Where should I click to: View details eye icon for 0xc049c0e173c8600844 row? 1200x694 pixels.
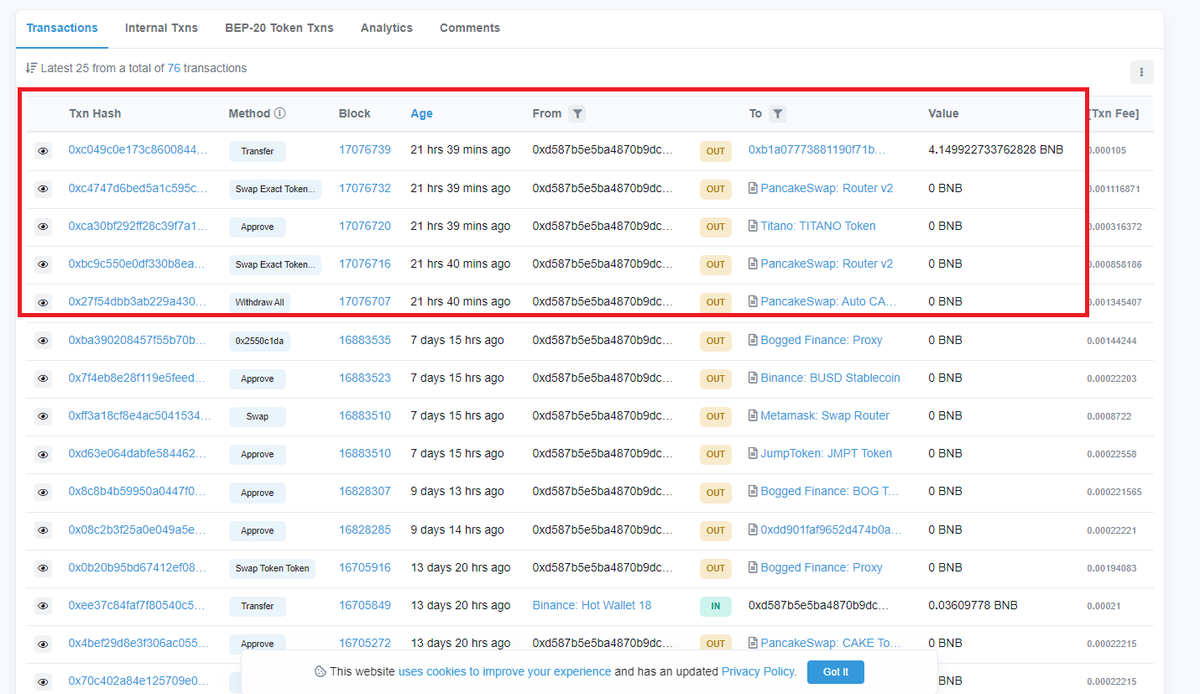point(43,150)
